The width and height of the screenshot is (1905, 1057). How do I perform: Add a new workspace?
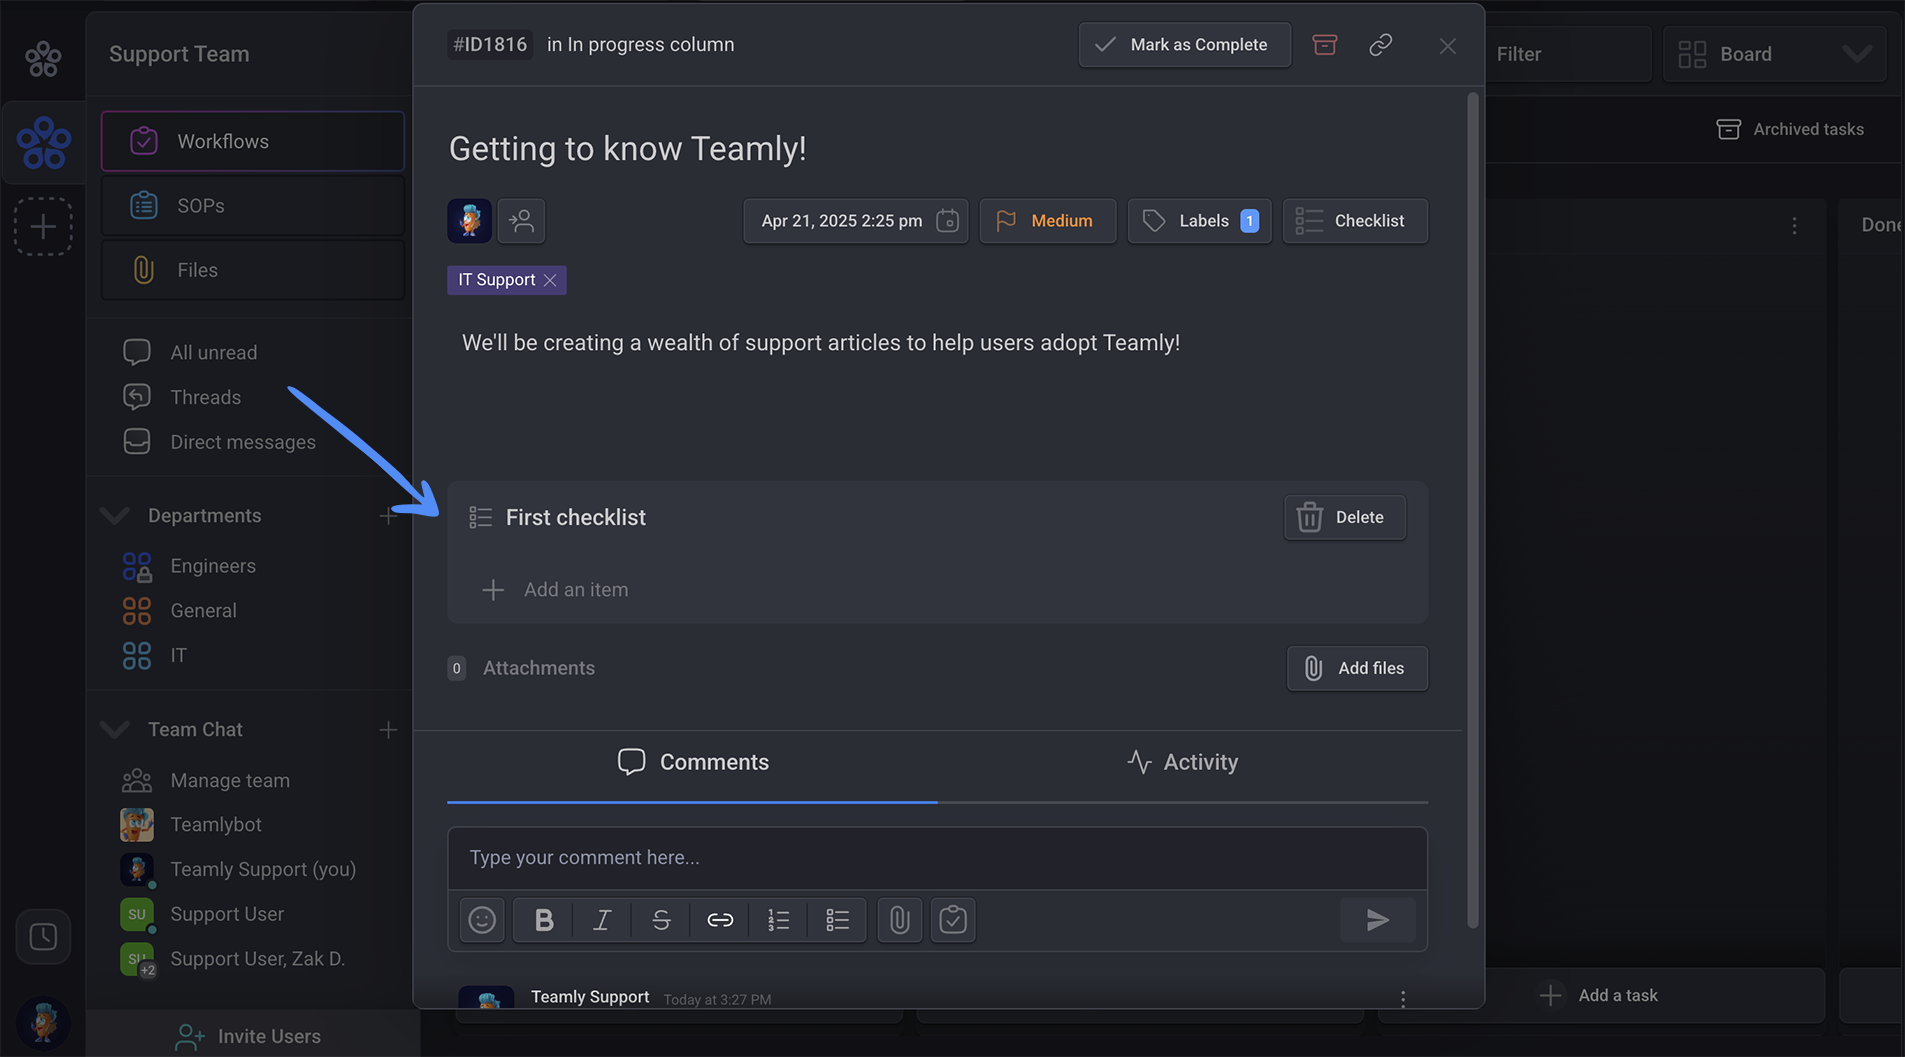tap(43, 227)
